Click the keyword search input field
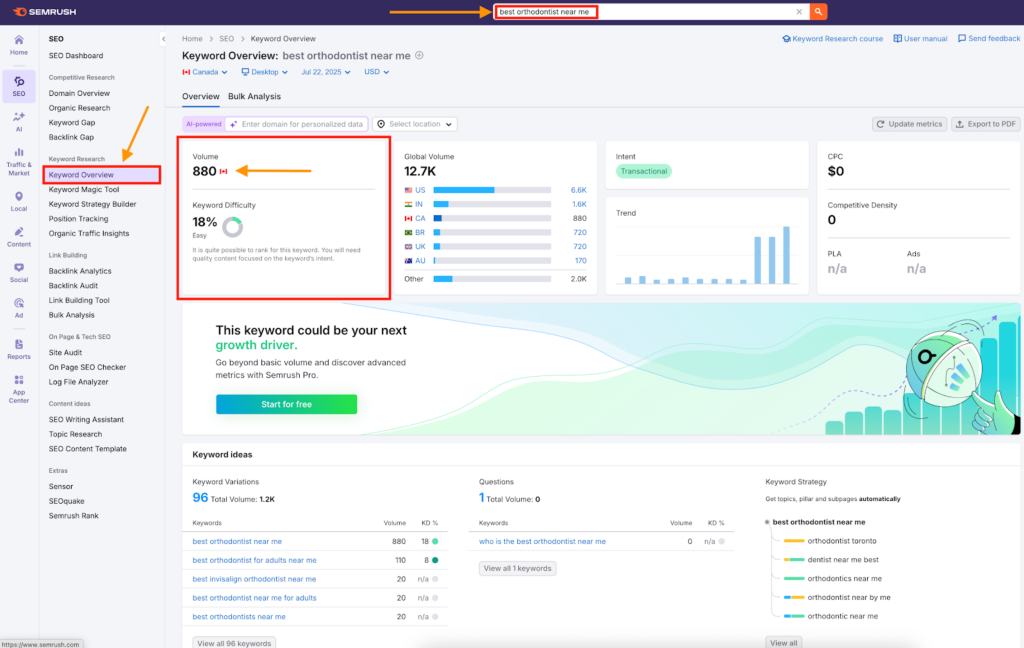This screenshot has width=1024, height=648. 651,12
